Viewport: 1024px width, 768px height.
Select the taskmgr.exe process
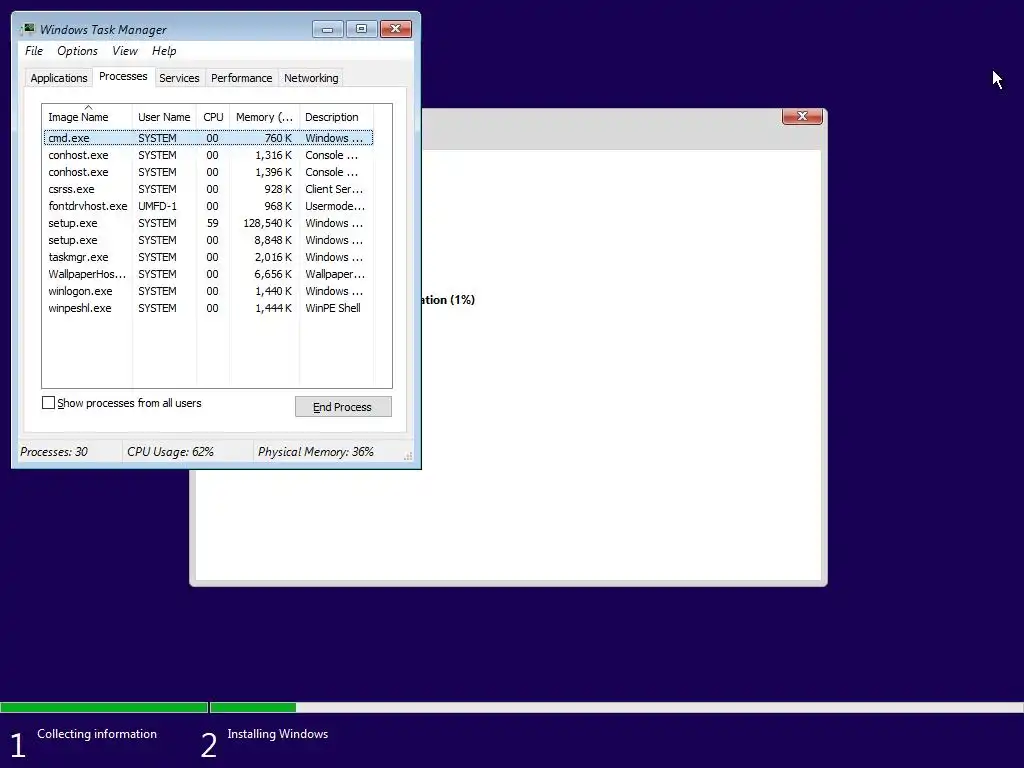208,257
